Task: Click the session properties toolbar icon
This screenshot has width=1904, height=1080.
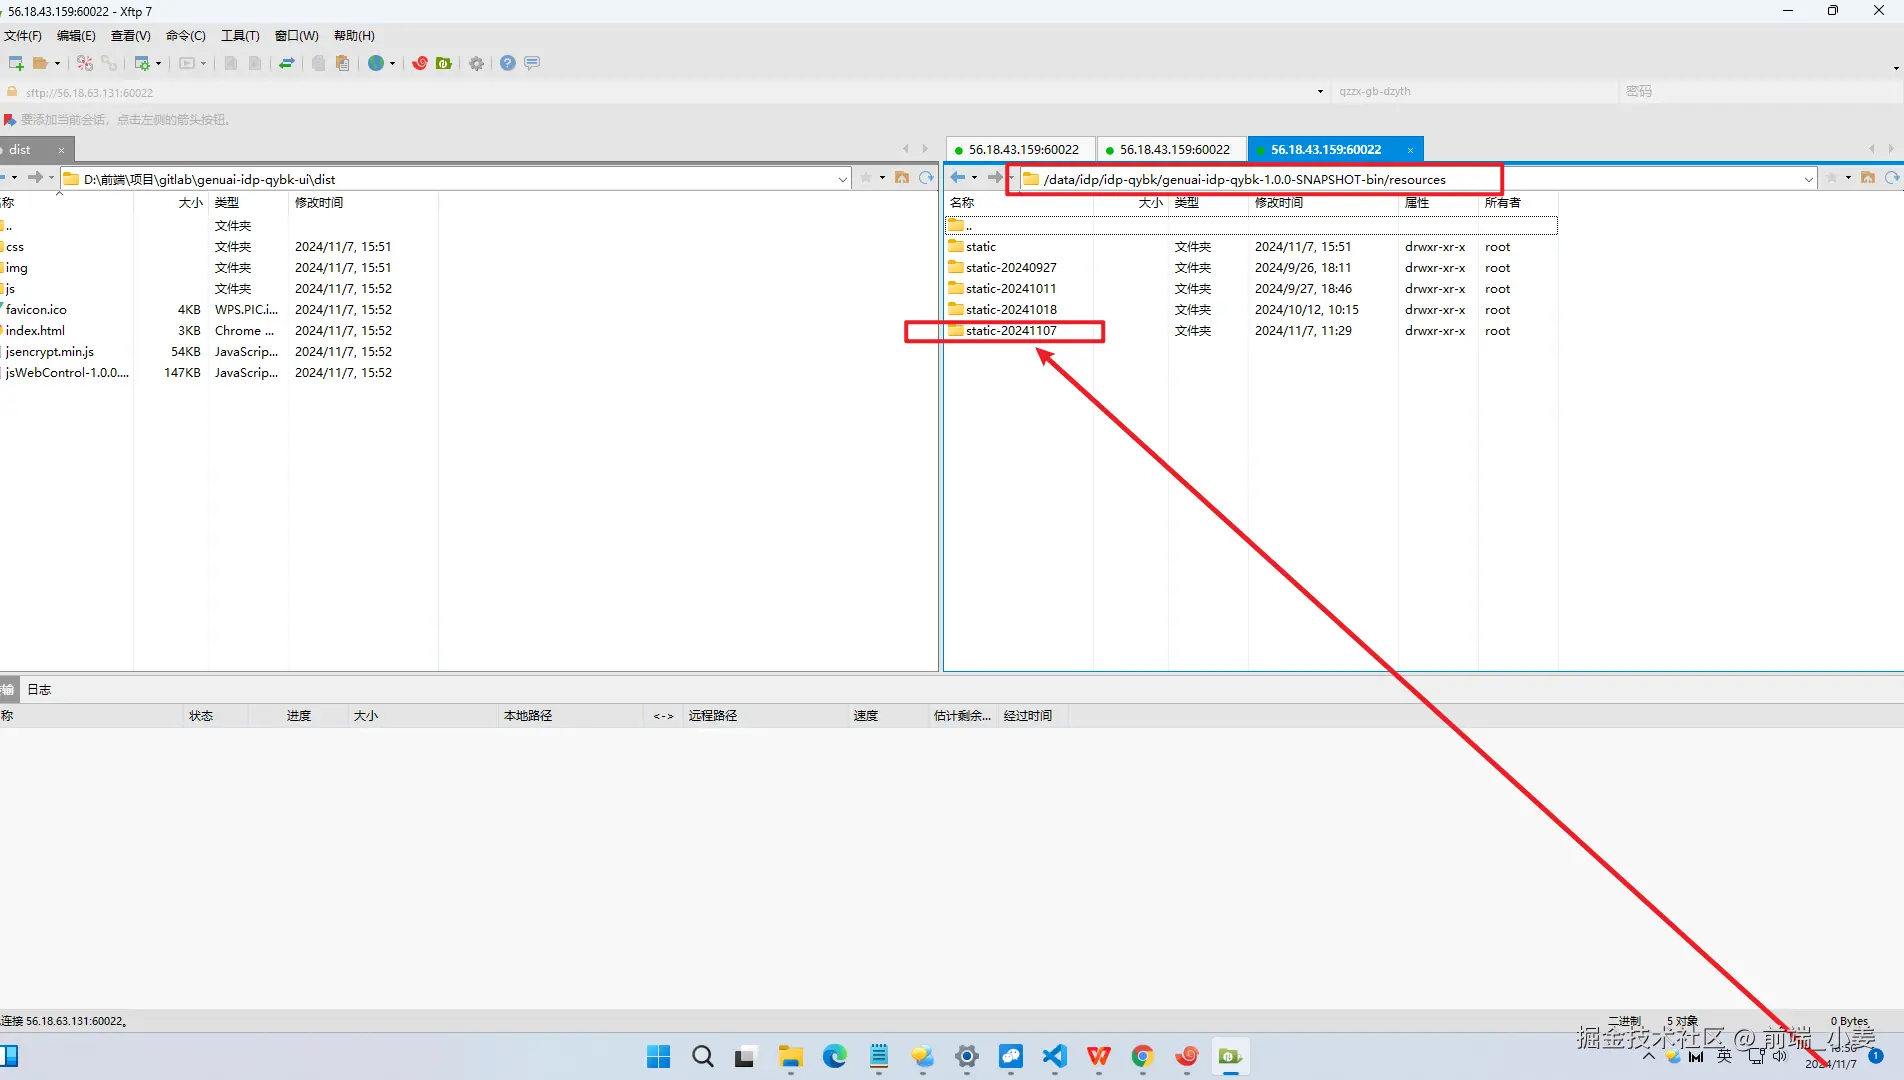Action: pyautogui.click(x=142, y=63)
